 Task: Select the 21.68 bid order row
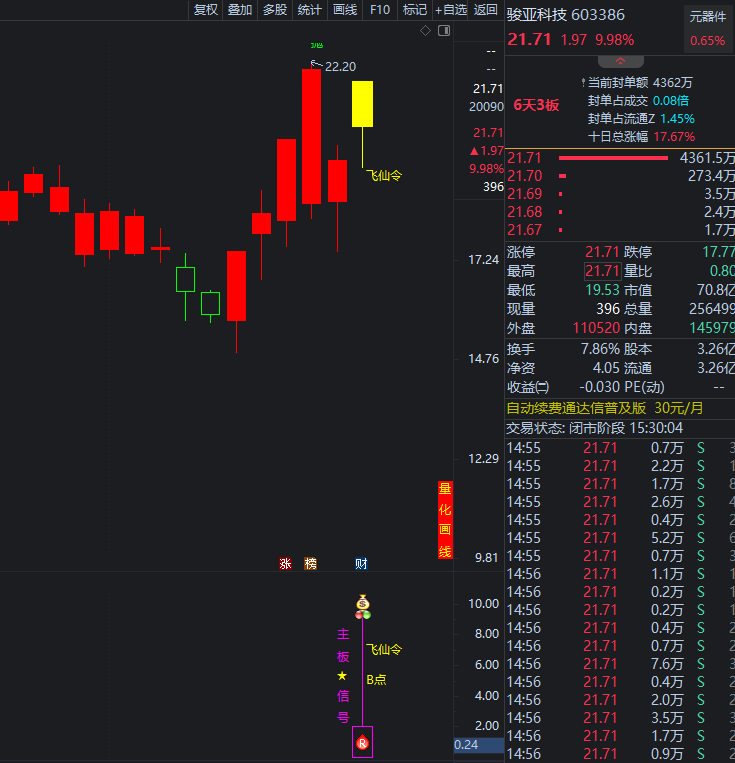click(621, 212)
